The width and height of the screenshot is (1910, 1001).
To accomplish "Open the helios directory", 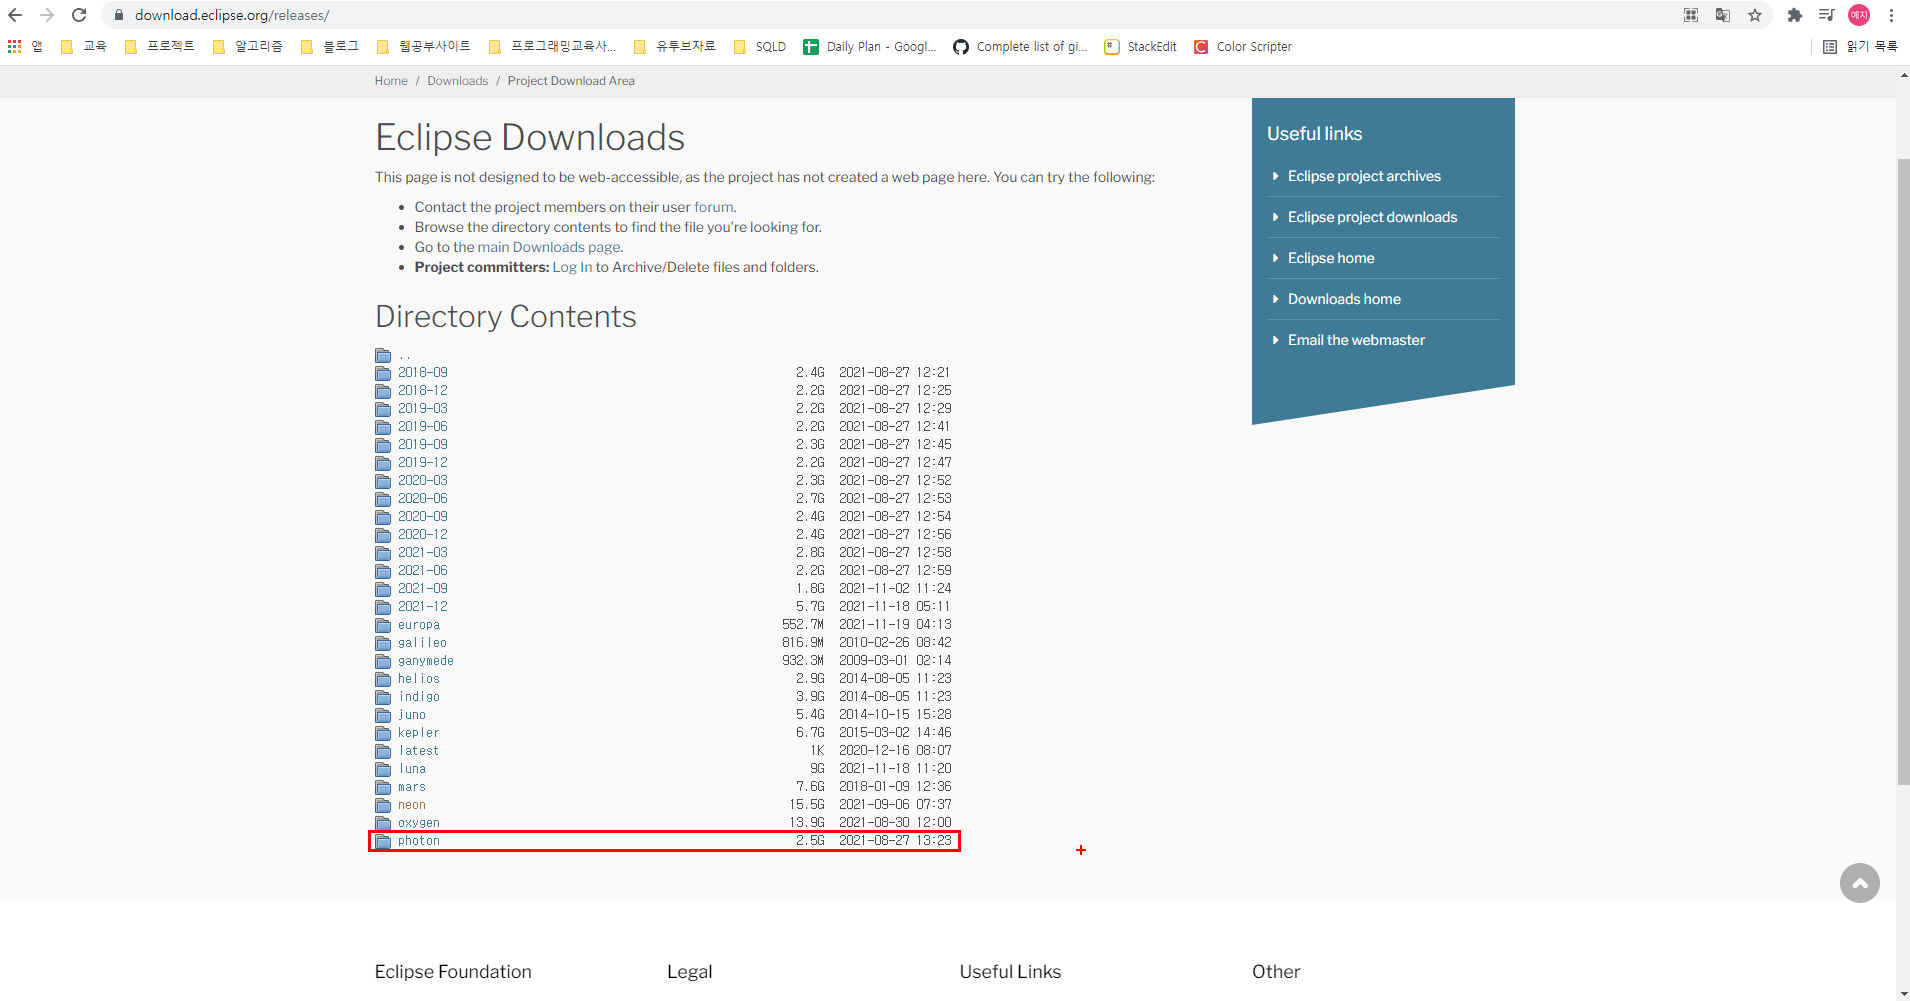I will pyautogui.click(x=419, y=679).
